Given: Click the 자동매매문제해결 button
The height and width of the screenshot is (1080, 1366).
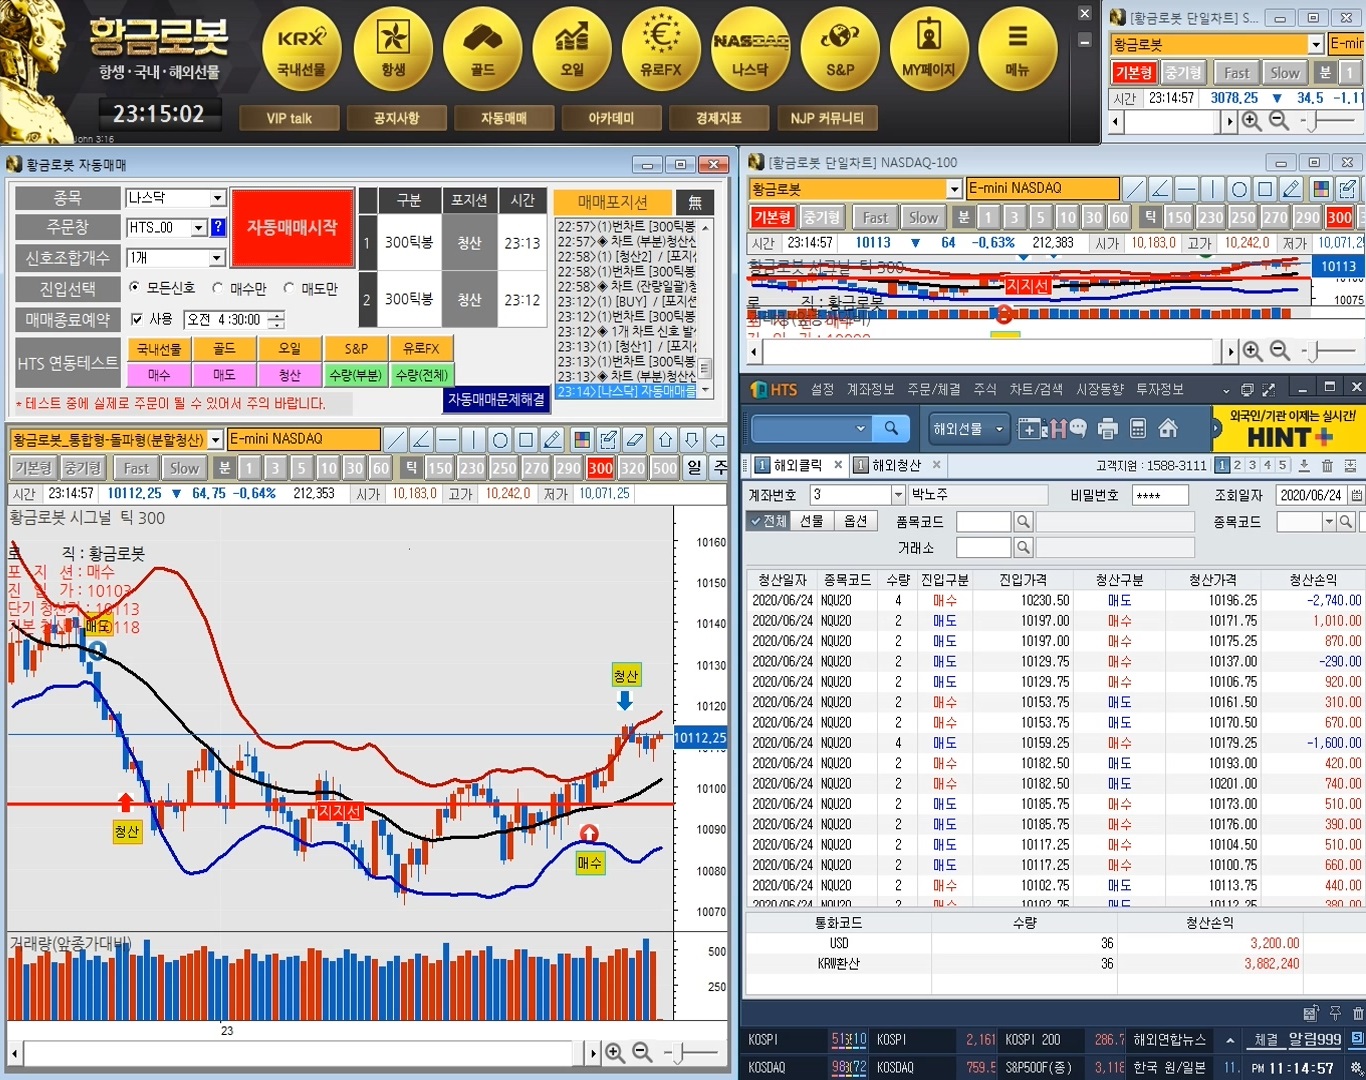Looking at the screenshot, I should tap(496, 399).
